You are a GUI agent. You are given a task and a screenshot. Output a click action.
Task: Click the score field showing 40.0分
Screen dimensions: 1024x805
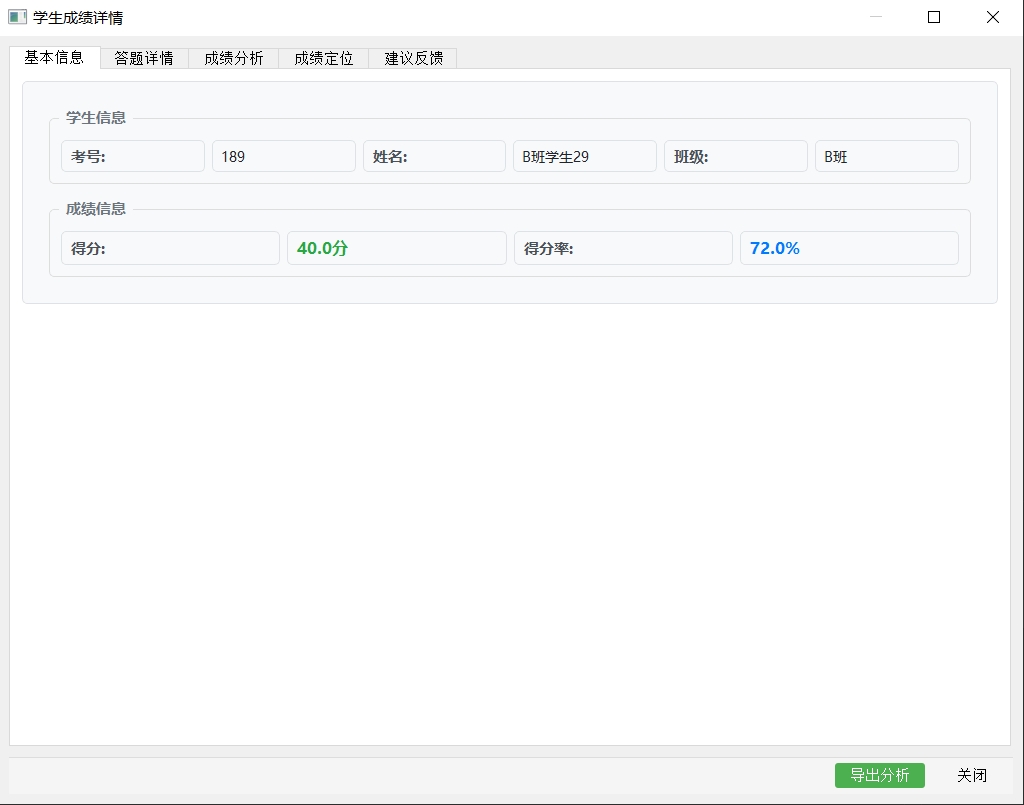[396, 248]
